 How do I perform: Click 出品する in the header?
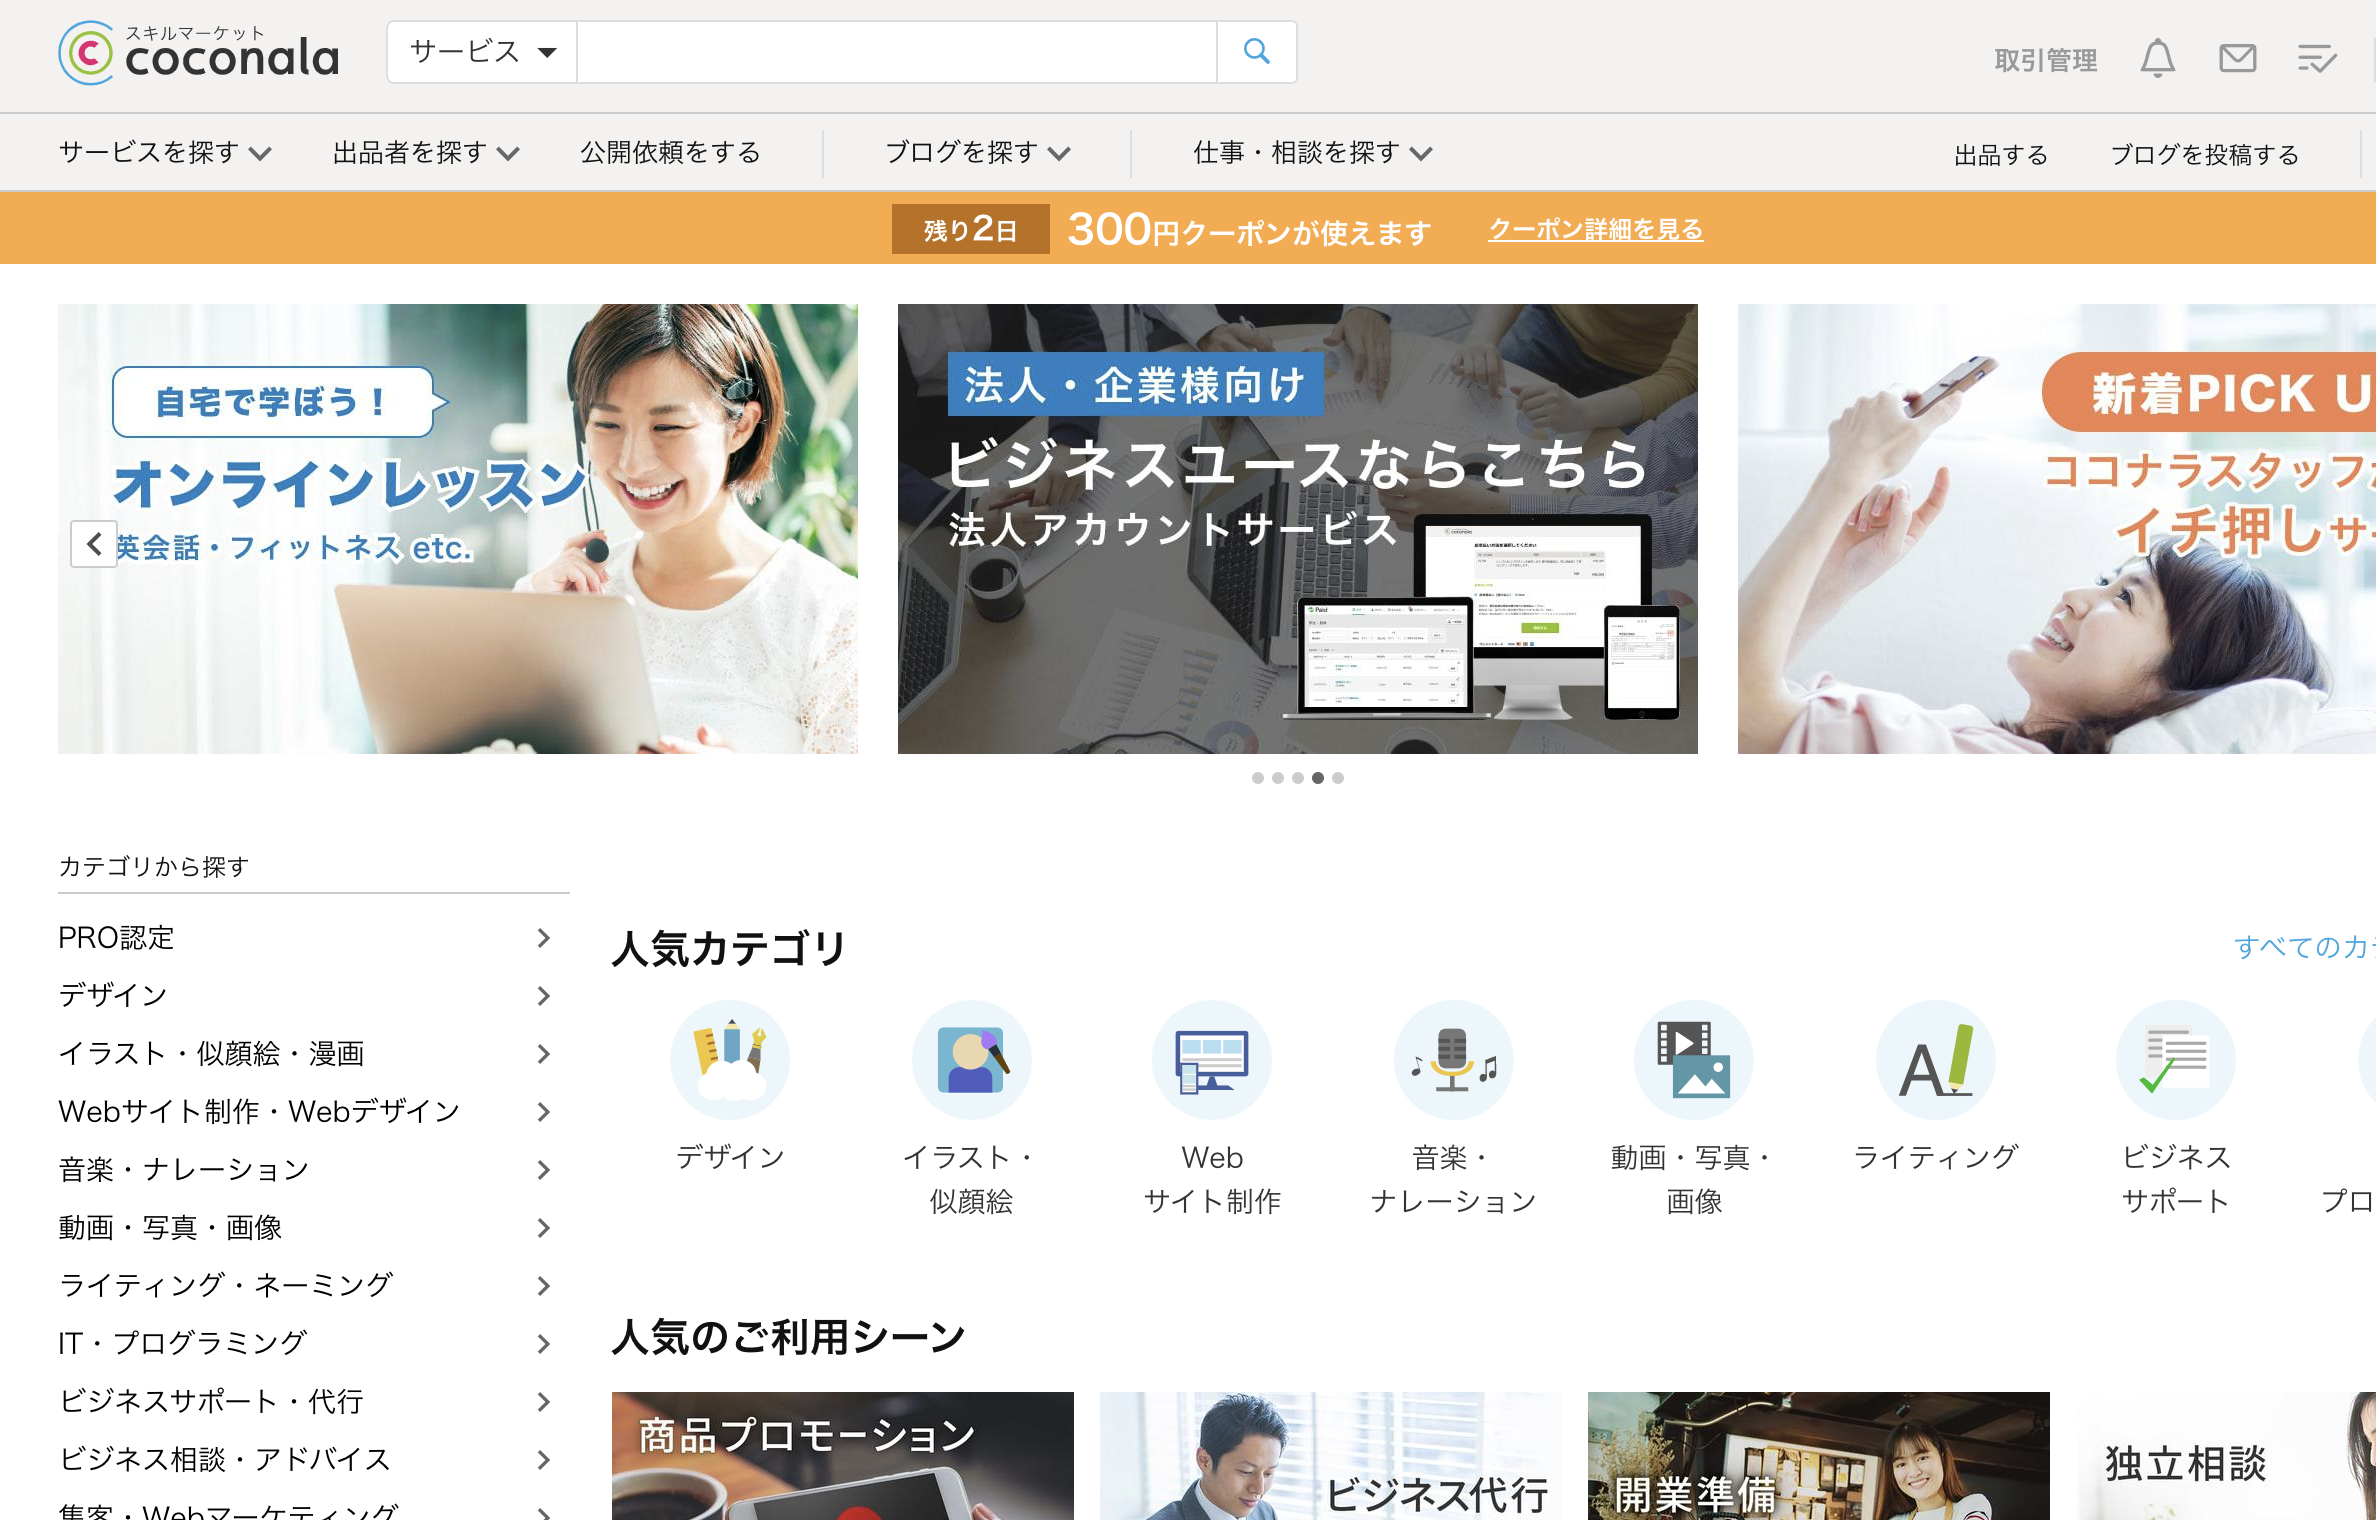[x=2001, y=155]
